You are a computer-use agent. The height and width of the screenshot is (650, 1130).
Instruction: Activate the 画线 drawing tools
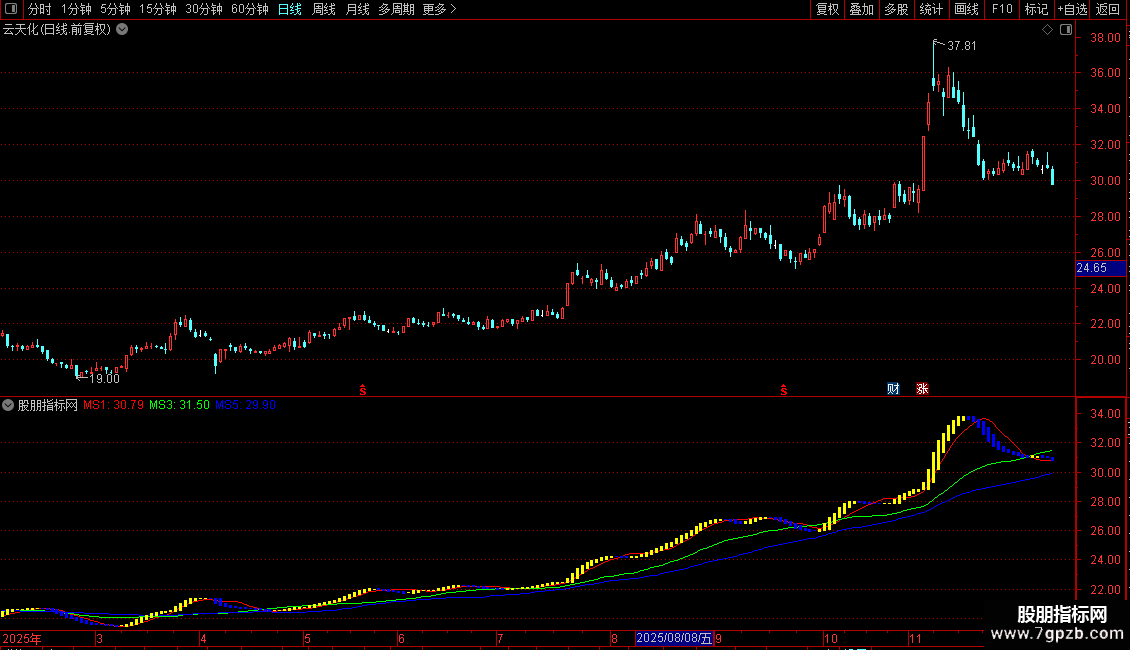click(966, 9)
